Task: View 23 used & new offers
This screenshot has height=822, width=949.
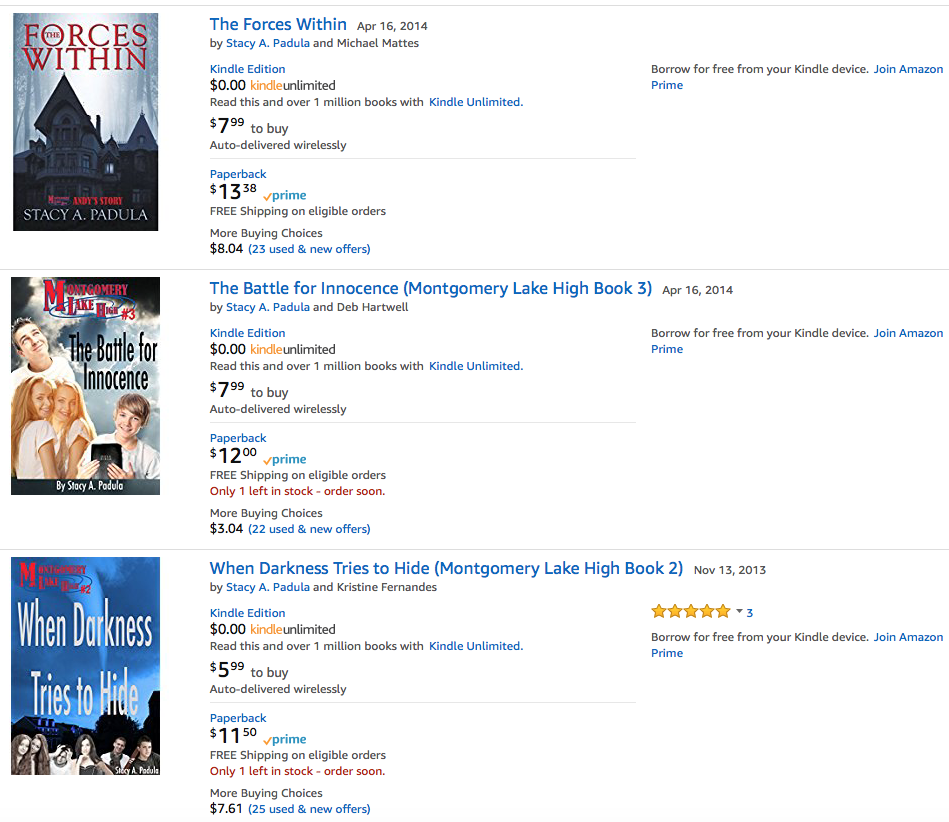Action: click(x=309, y=249)
